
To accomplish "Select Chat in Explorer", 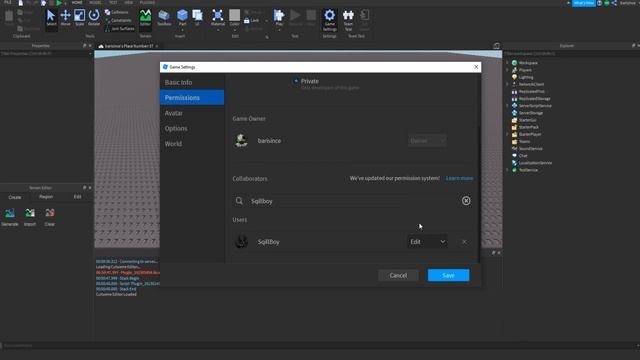I will [x=523, y=156].
